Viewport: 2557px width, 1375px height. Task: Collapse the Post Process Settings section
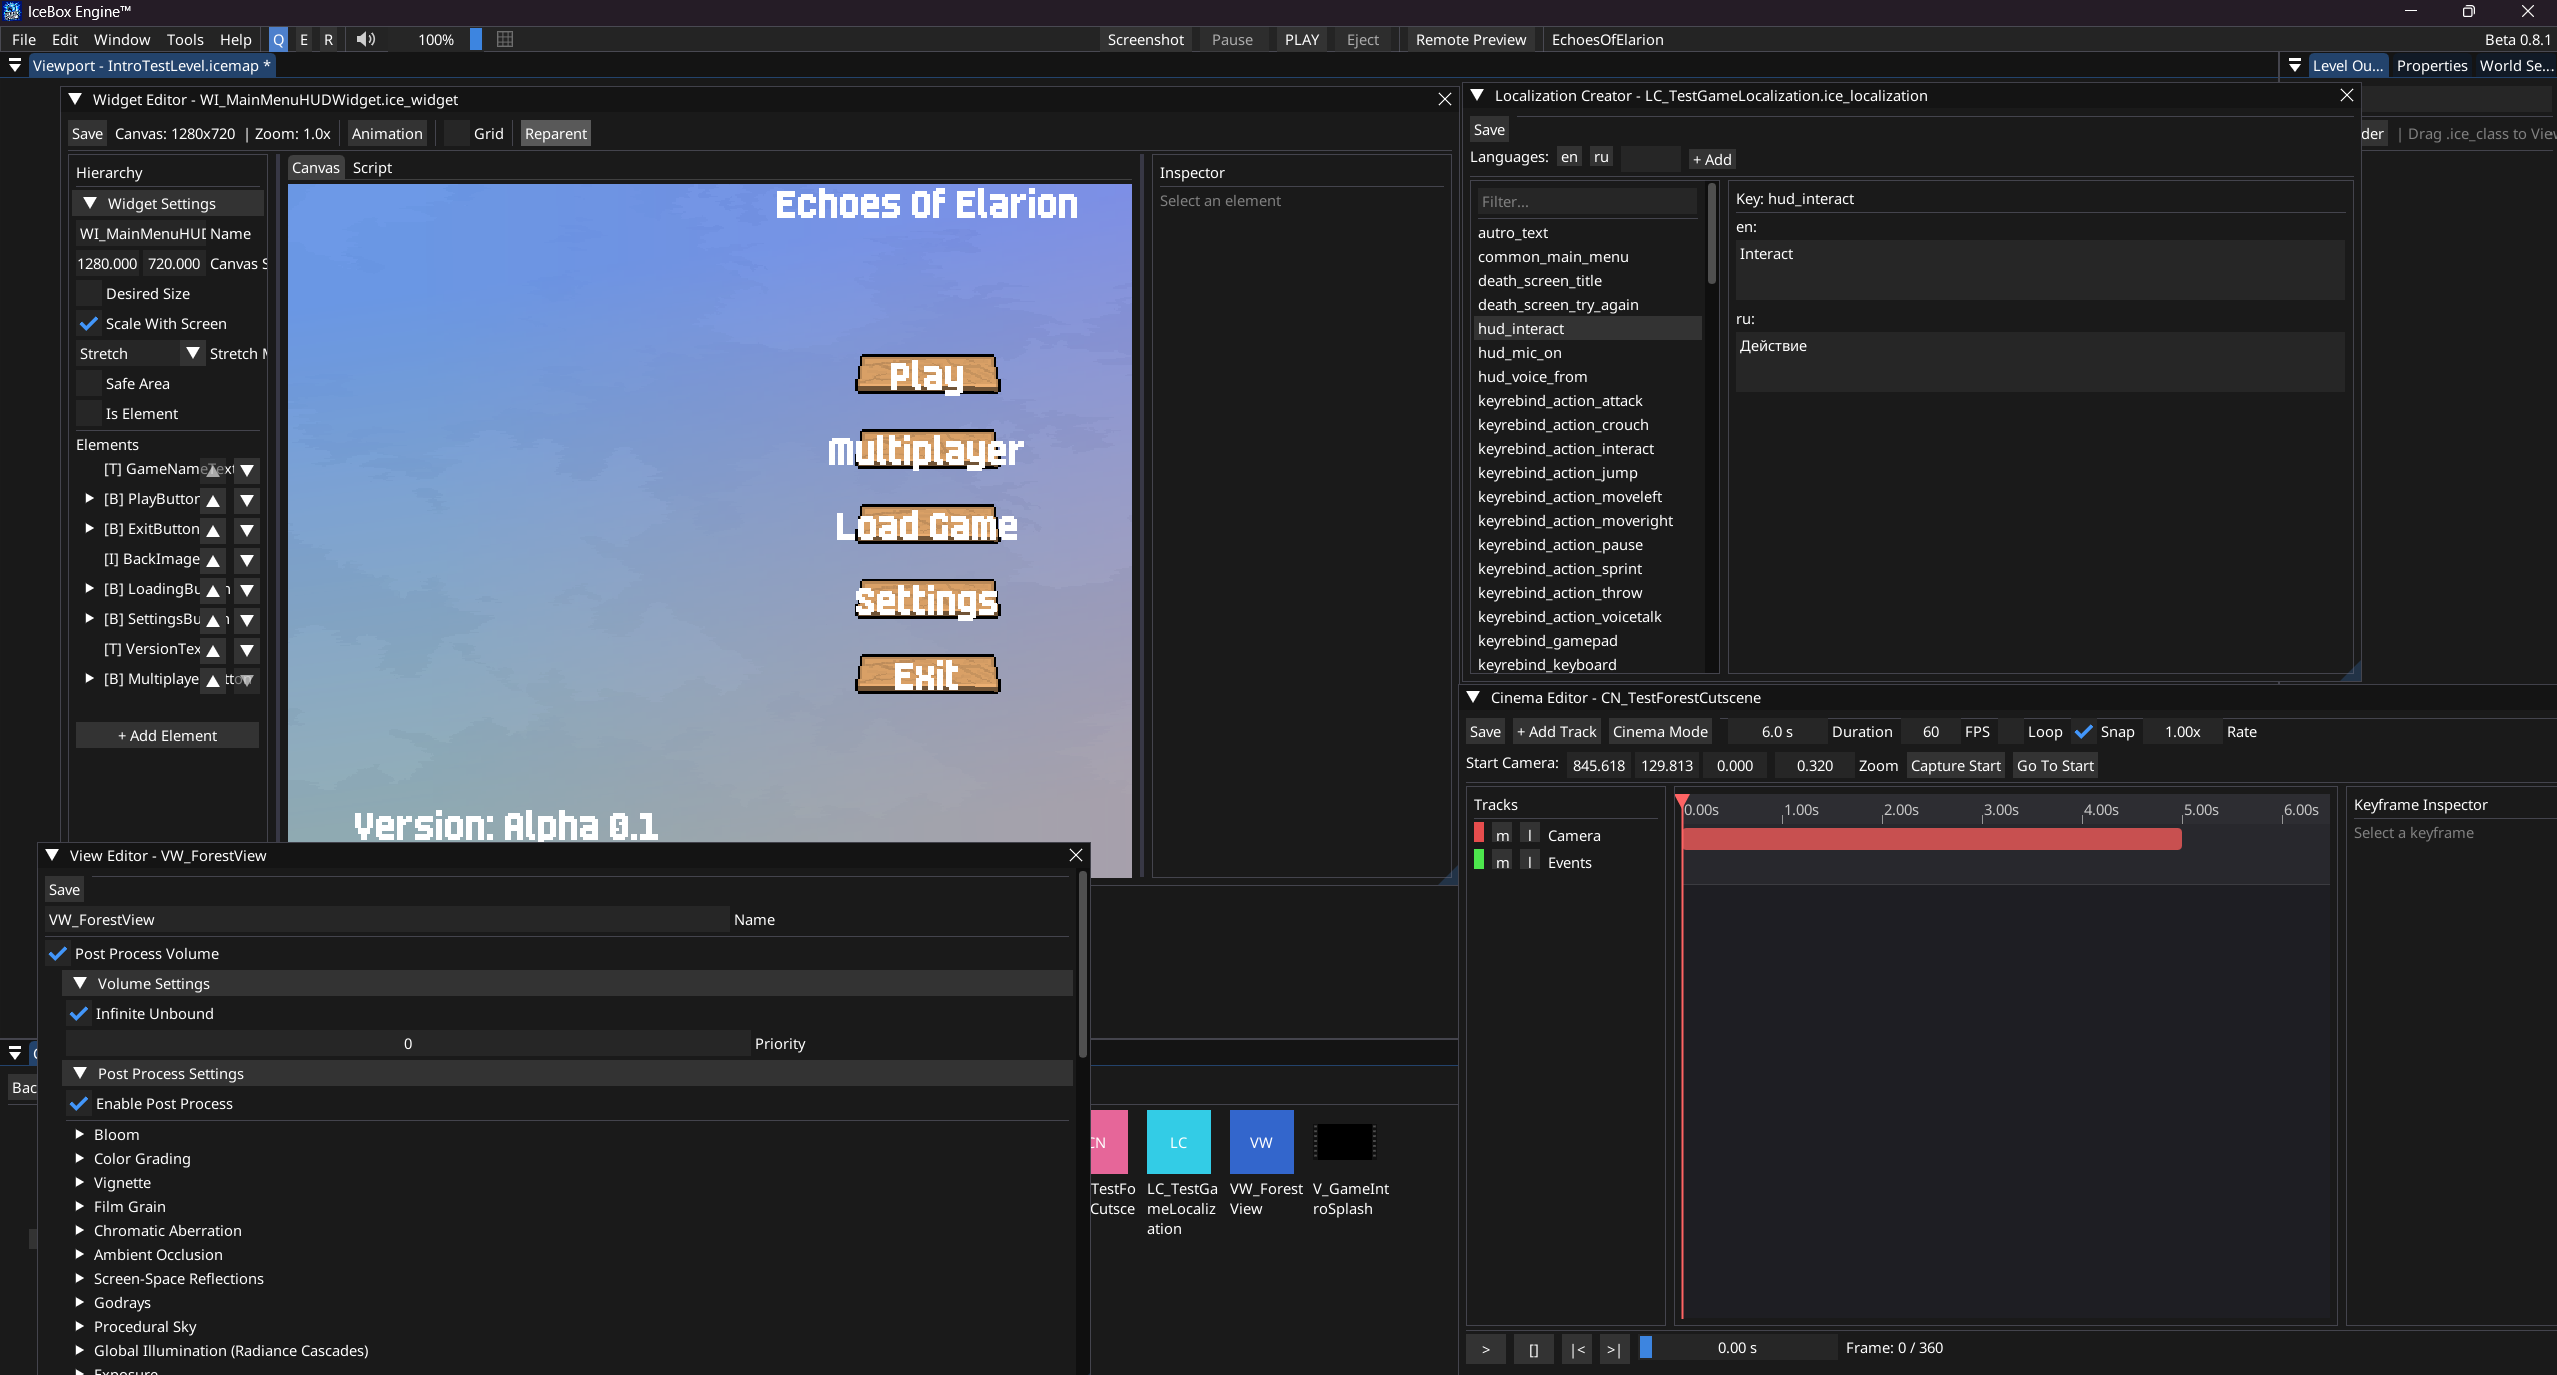[x=80, y=1073]
